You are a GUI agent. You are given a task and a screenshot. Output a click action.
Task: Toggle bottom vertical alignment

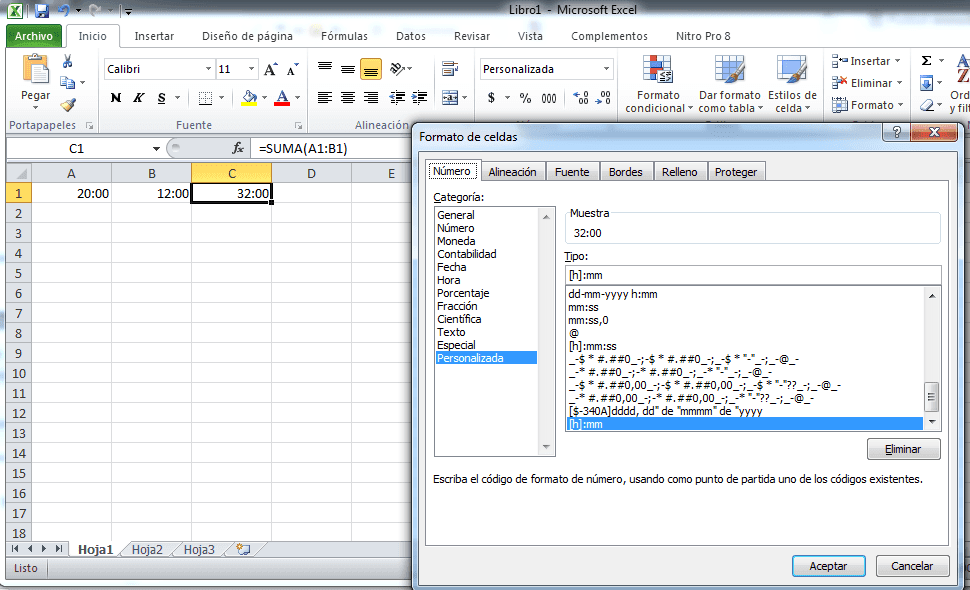point(371,68)
